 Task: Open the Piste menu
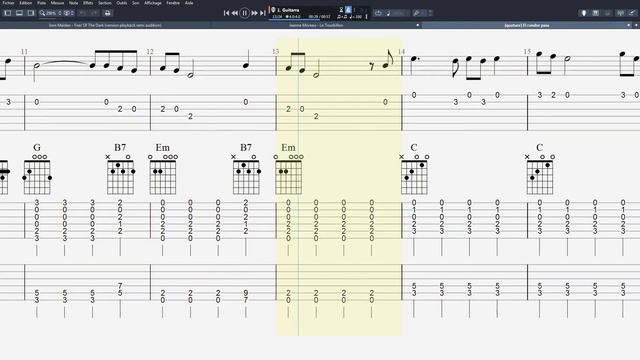click(x=42, y=3)
